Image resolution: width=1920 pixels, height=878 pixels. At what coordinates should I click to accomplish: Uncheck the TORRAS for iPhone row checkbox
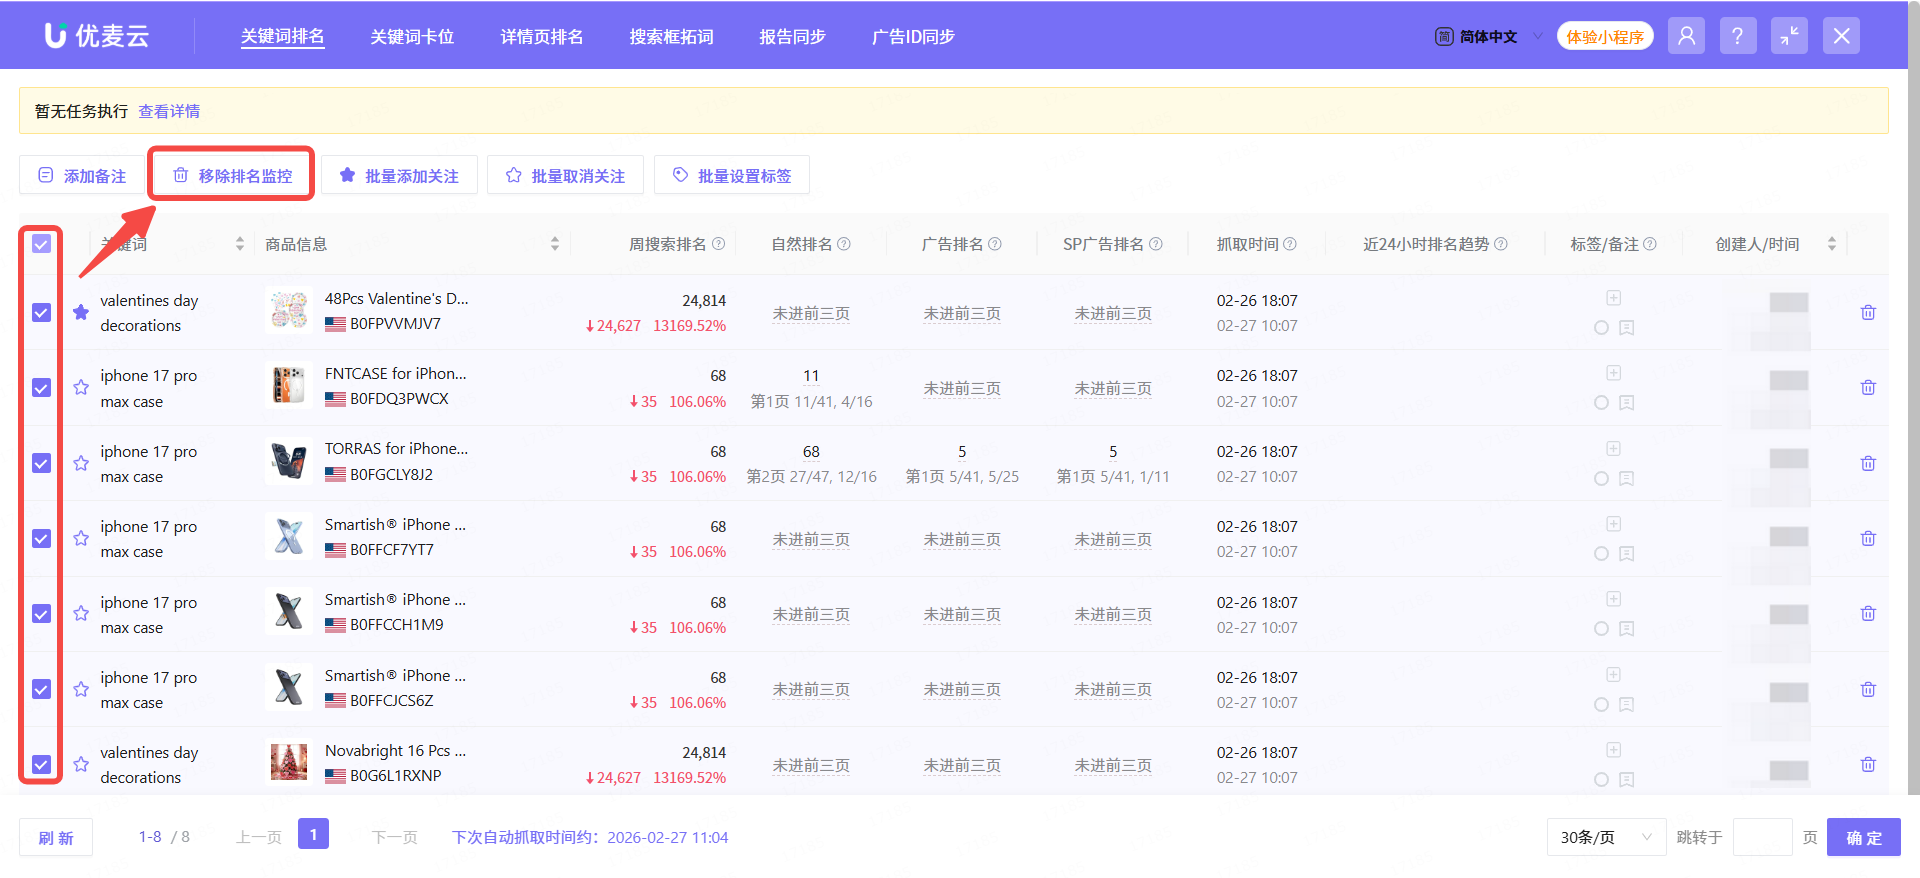pyautogui.click(x=41, y=463)
